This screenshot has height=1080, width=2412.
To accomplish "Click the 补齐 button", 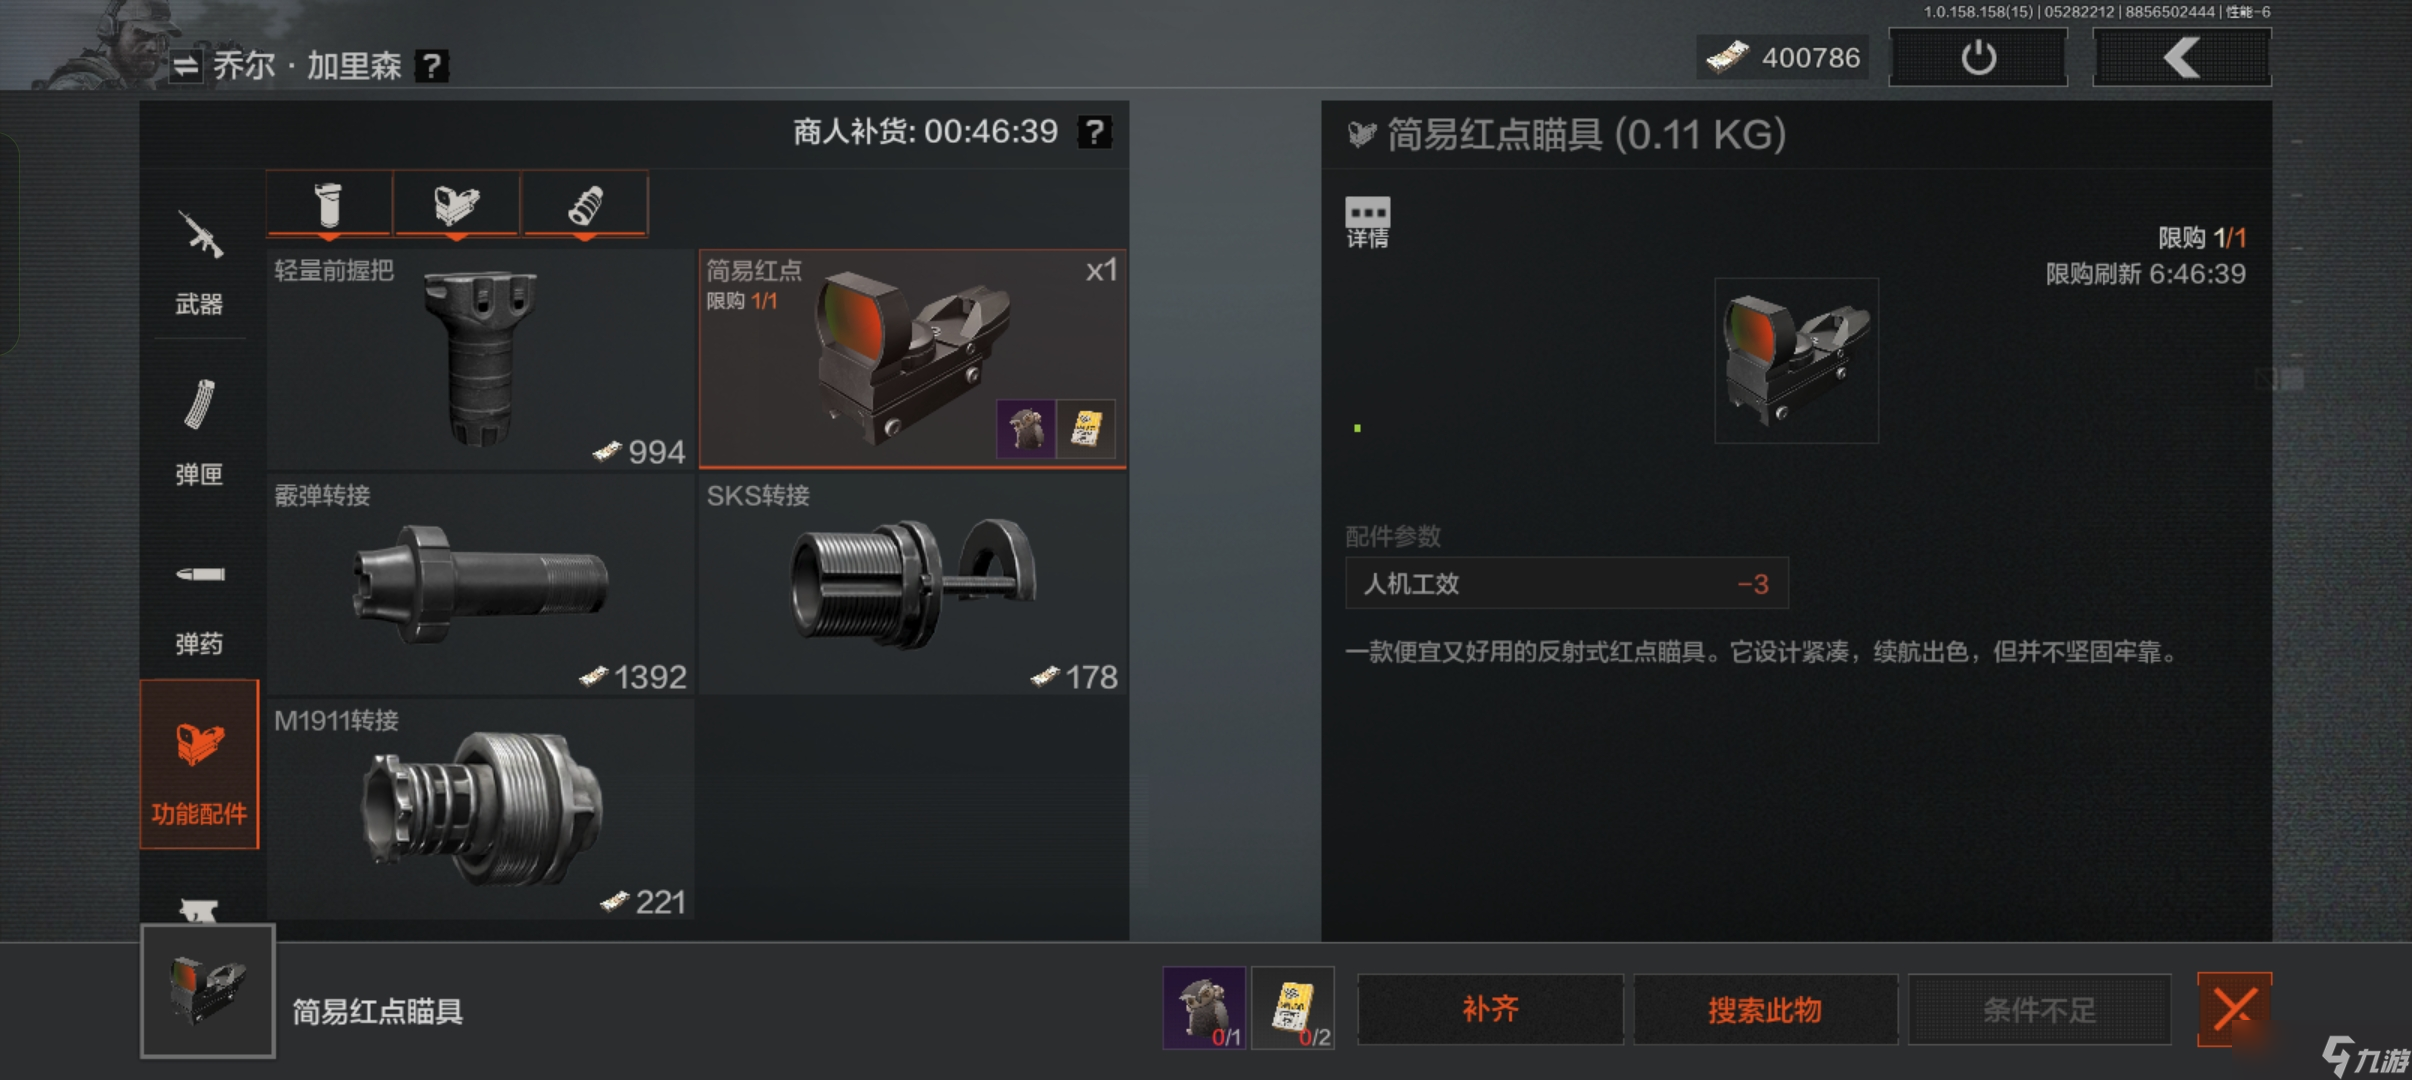I will (1490, 1009).
